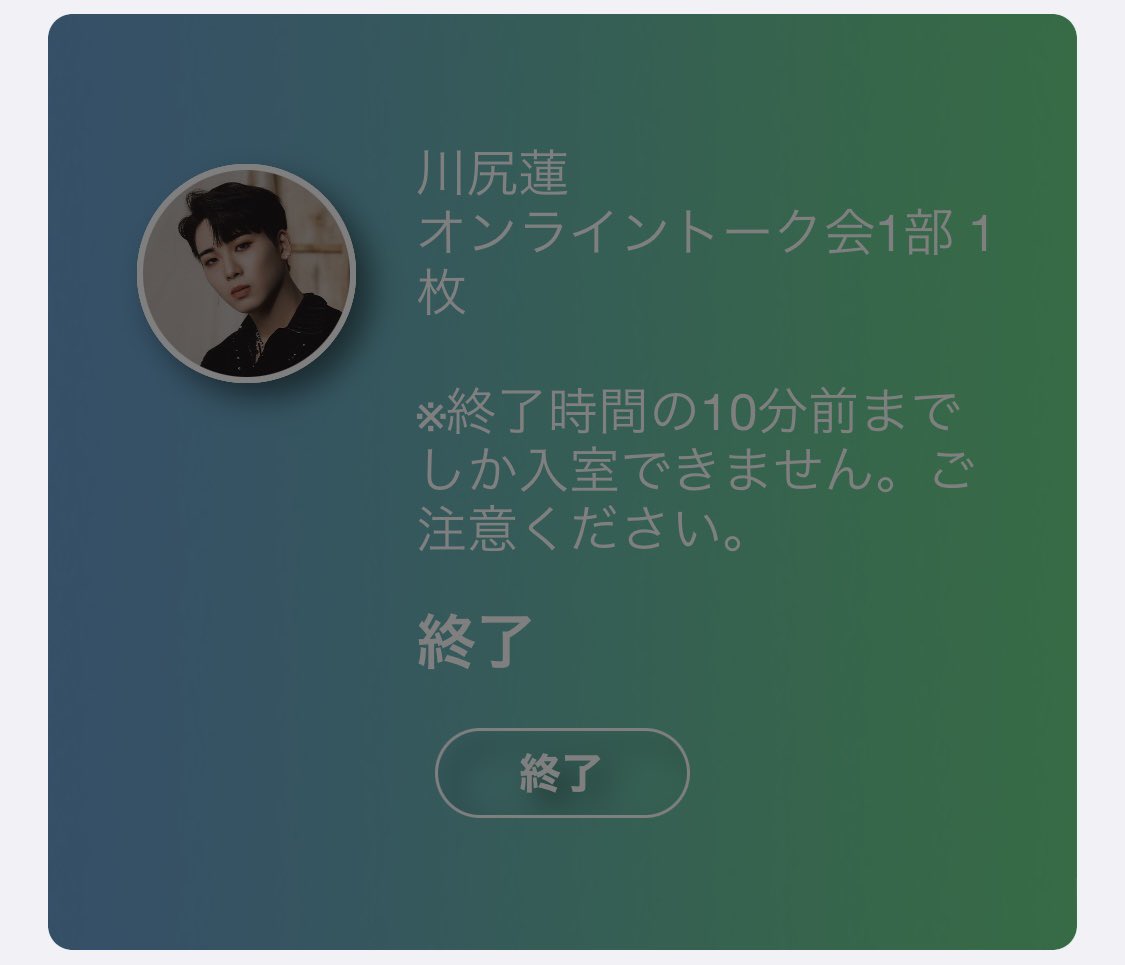Tap the ※ notice marker symbol
Screen dimensions: 1125x965
432,415
